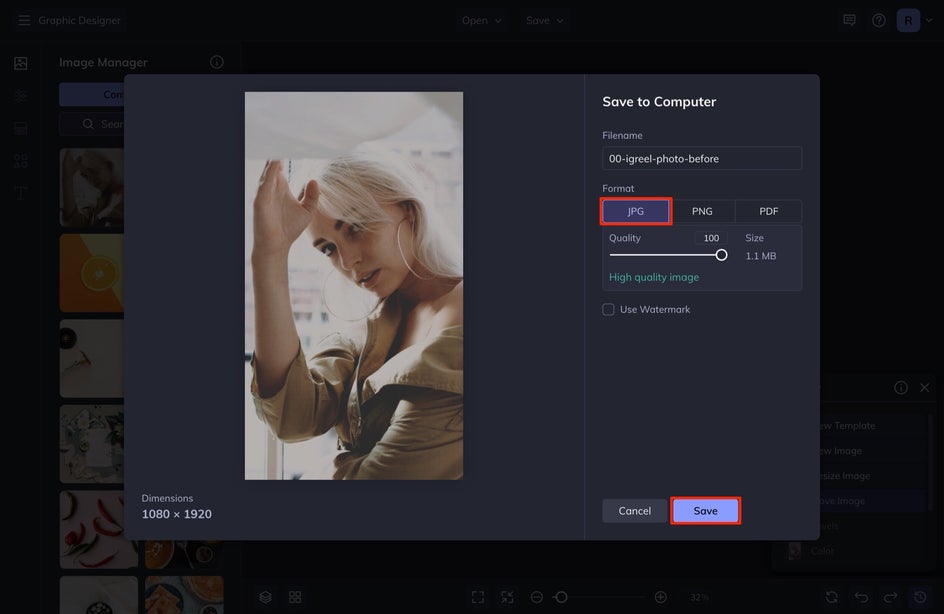The height and width of the screenshot is (614, 944).
Task: Open the Text tool sidebar icon
Action: pyautogui.click(x=20, y=193)
